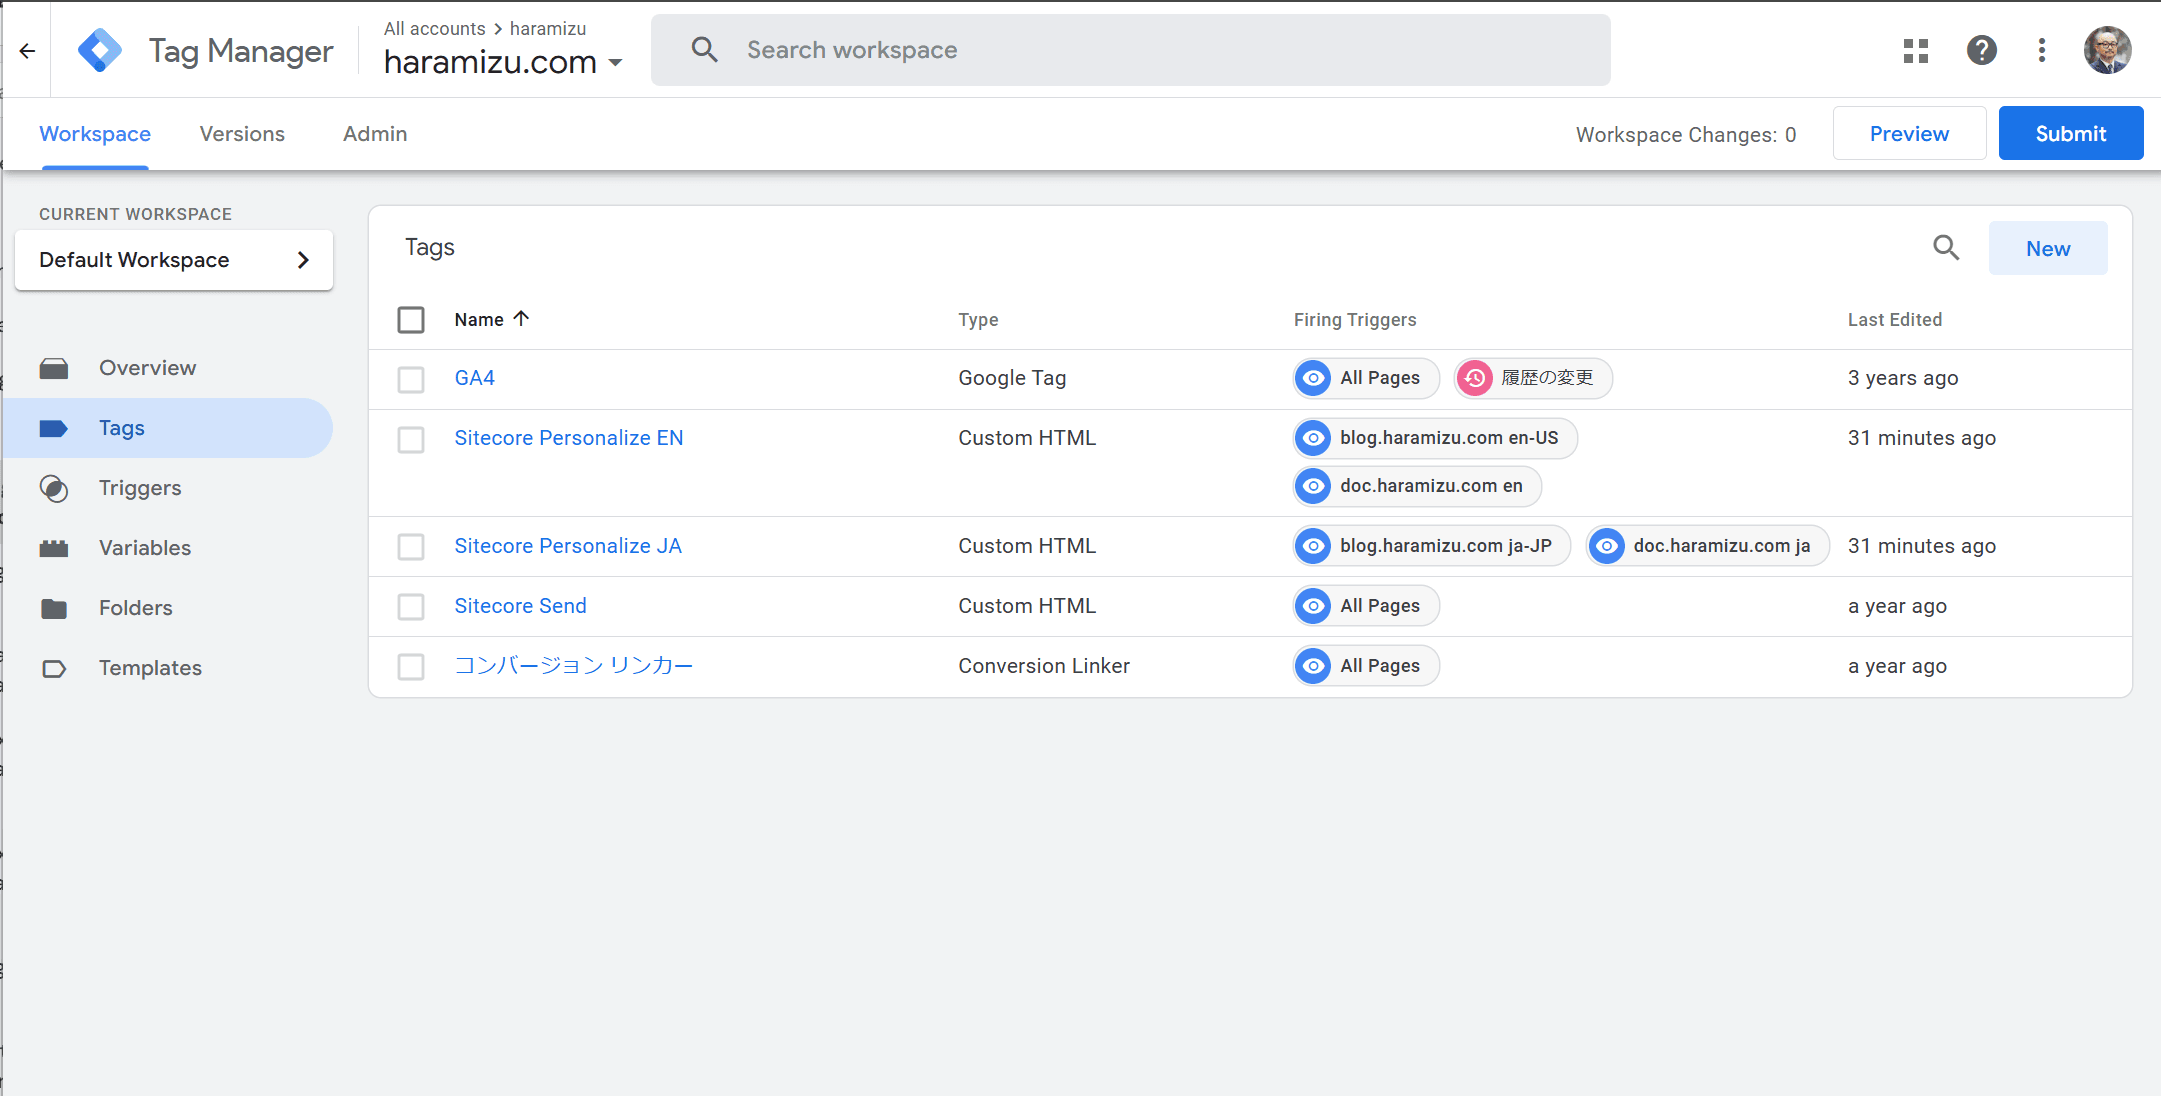Screen dimensions: 2161x1096
Task: Open the three-dot more options menu
Action: tap(2041, 51)
